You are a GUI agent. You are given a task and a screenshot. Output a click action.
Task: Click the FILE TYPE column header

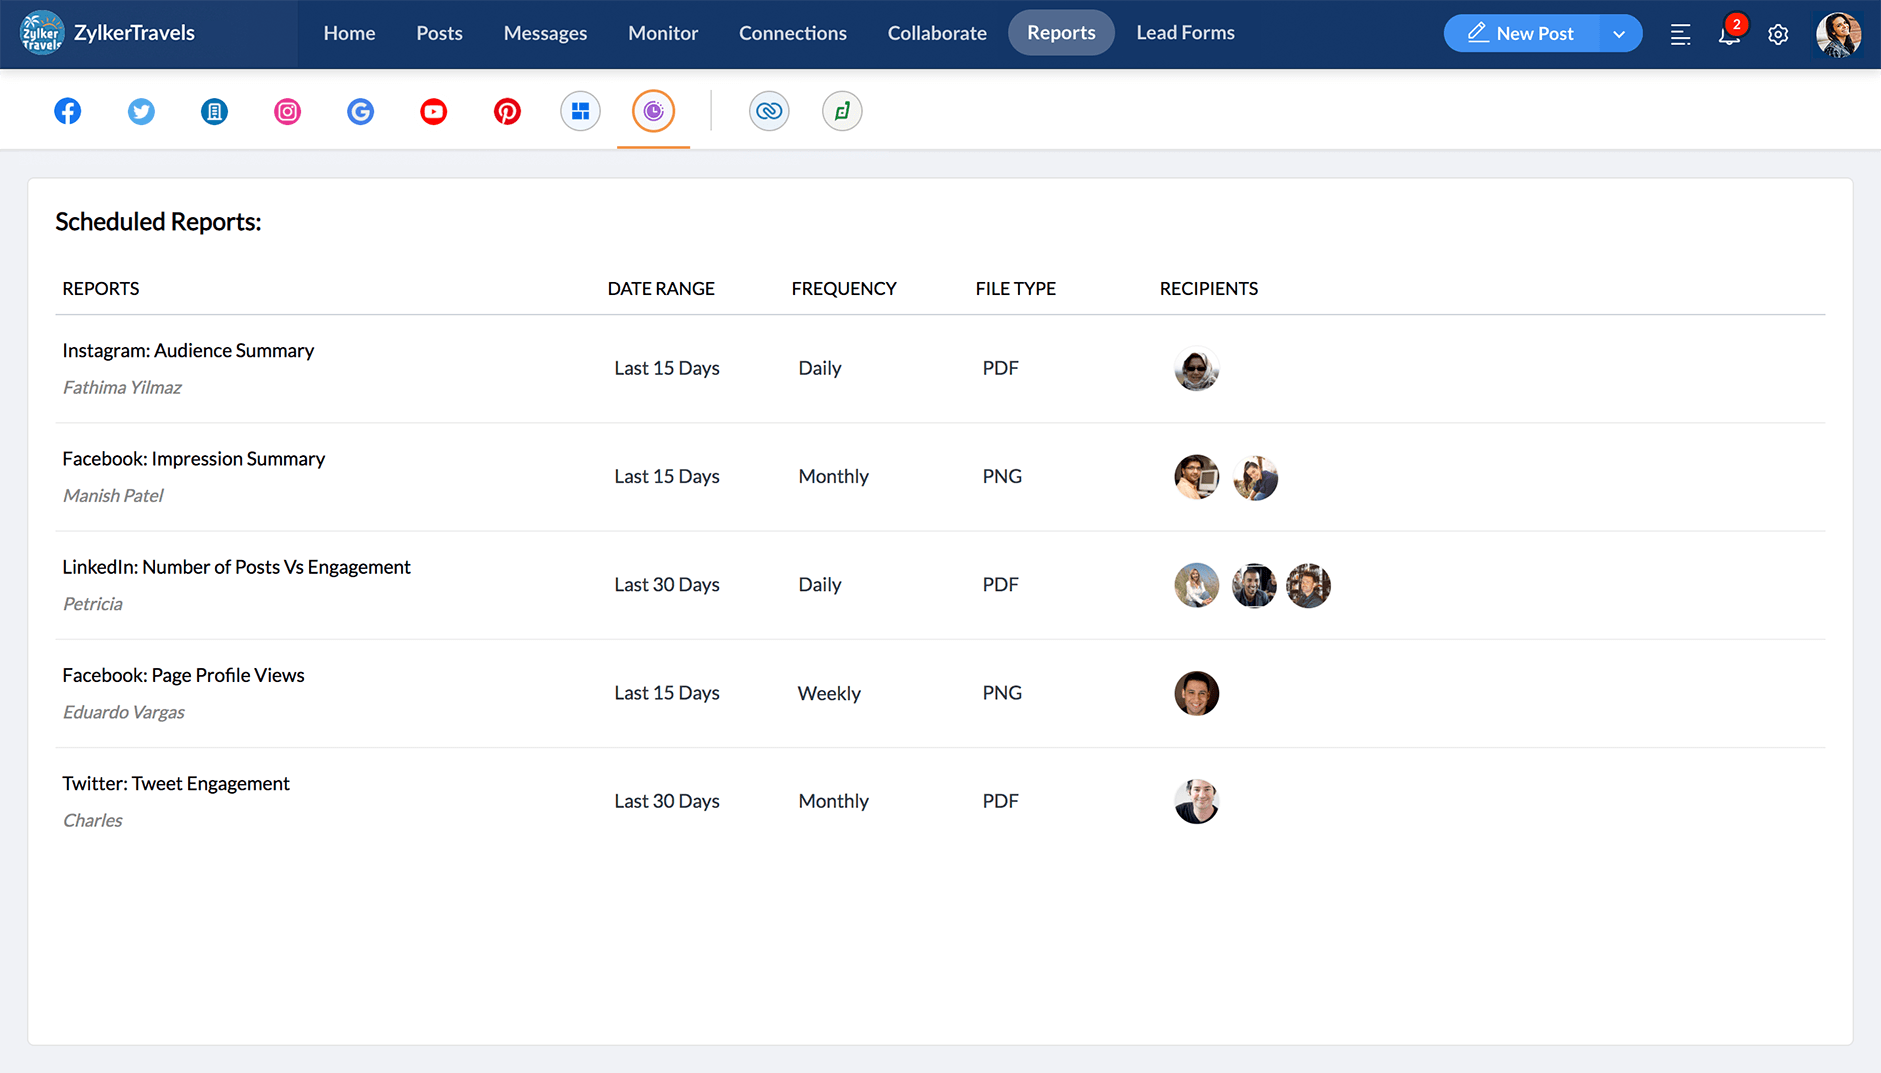click(x=1015, y=288)
